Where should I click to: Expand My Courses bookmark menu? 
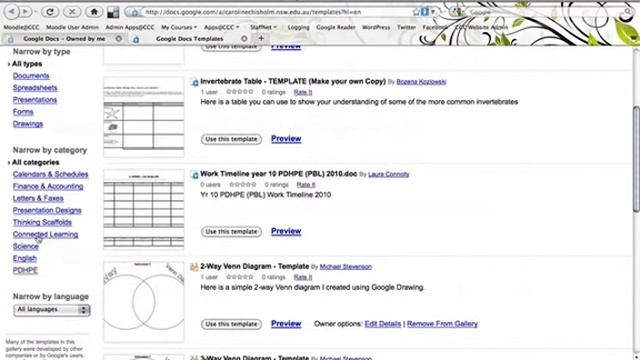[179, 27]
